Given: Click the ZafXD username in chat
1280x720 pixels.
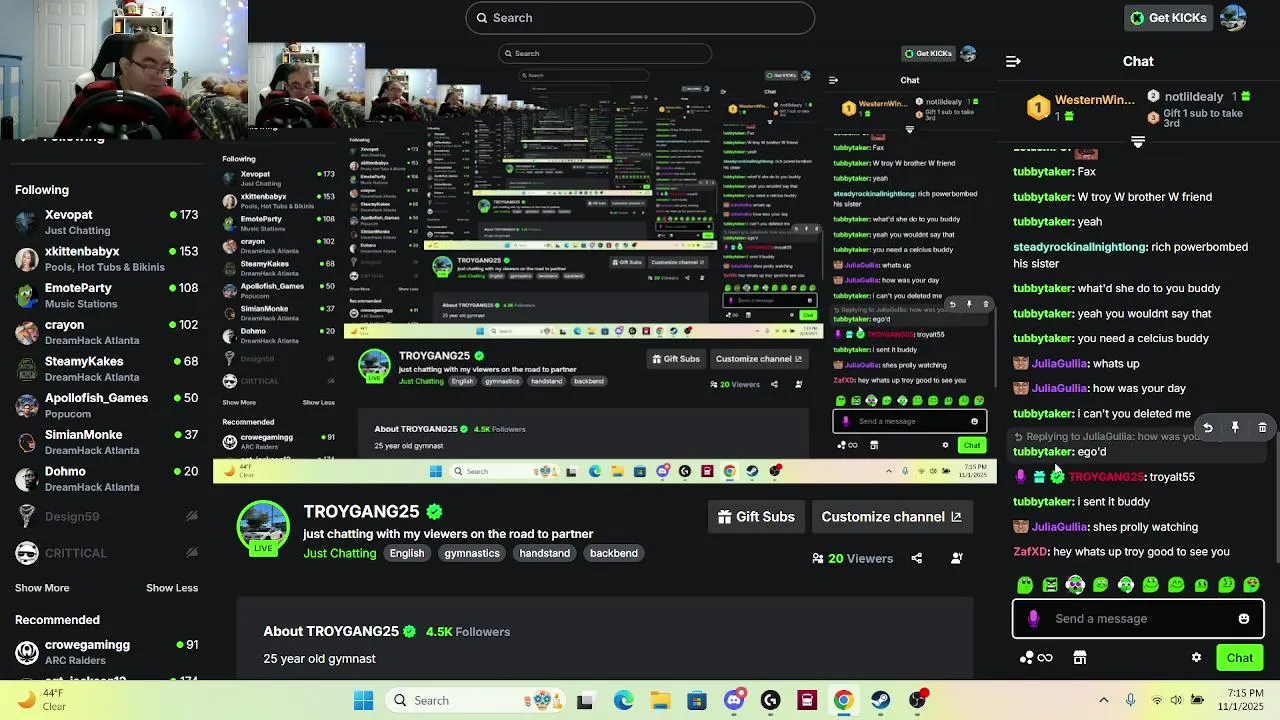Looking at the screenshot, I should click(x=1030, y=552).
